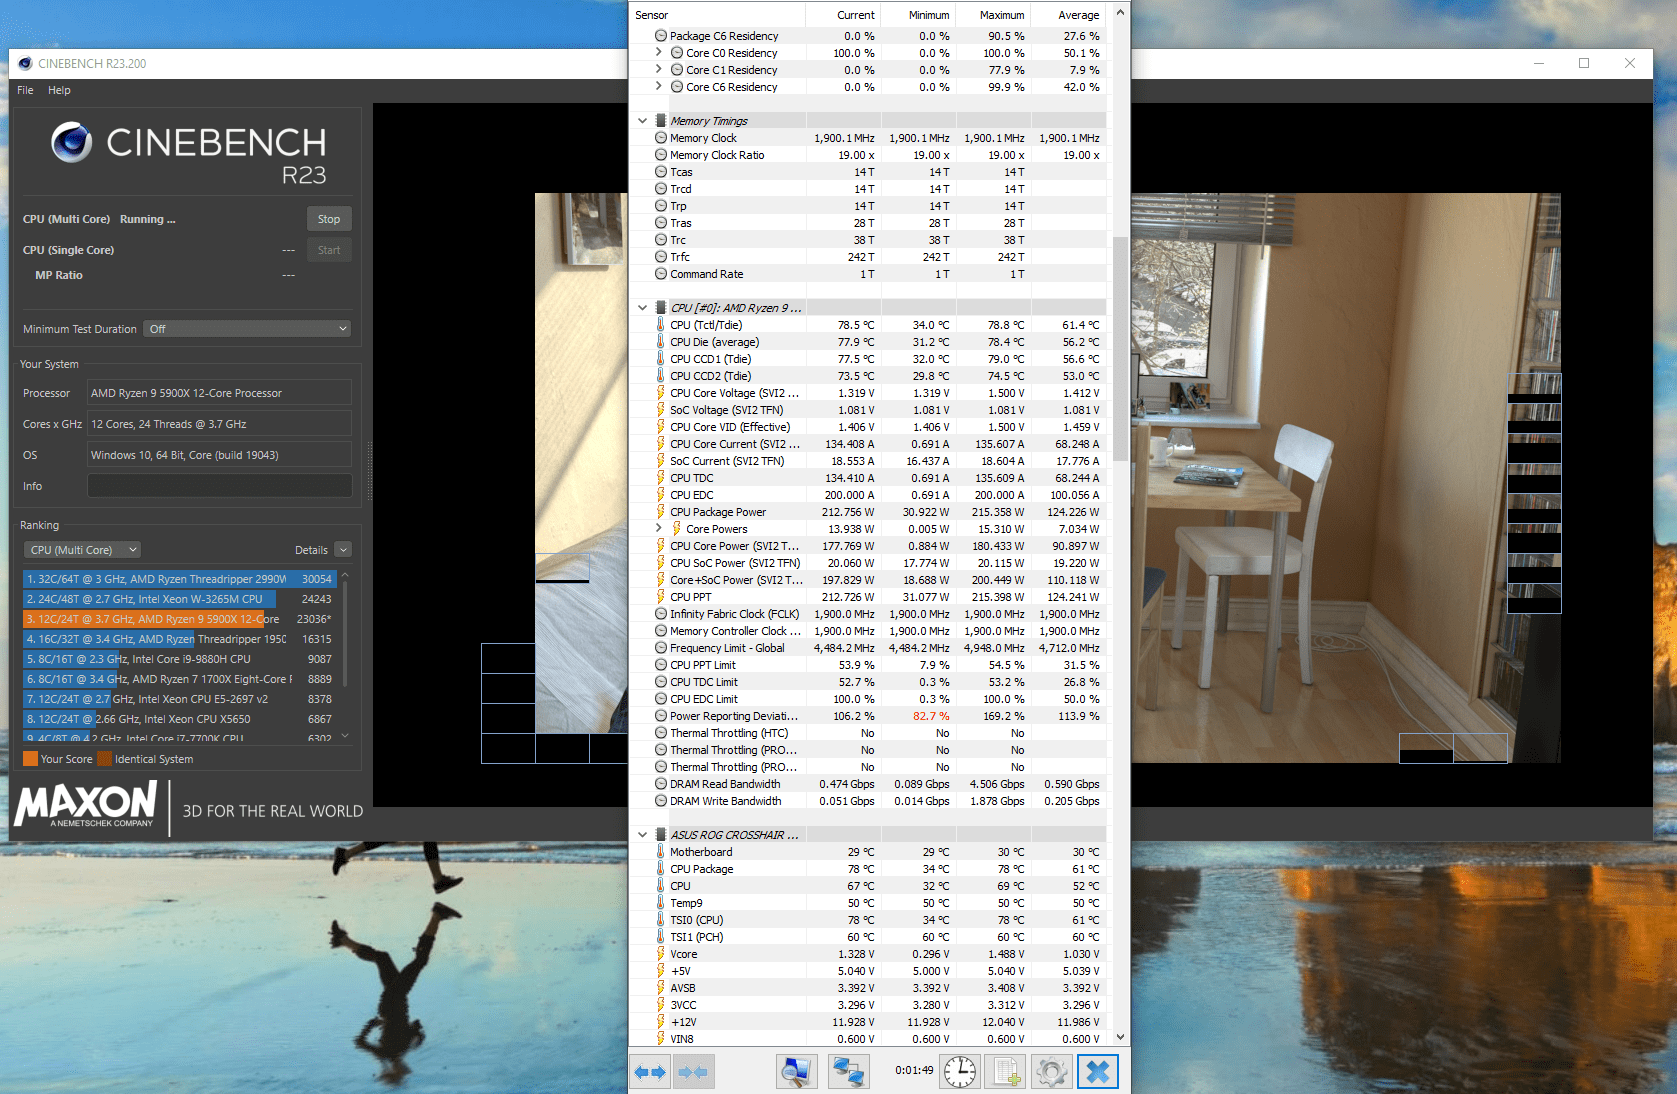Click the Sensor column header

click(x=717, y=15)
